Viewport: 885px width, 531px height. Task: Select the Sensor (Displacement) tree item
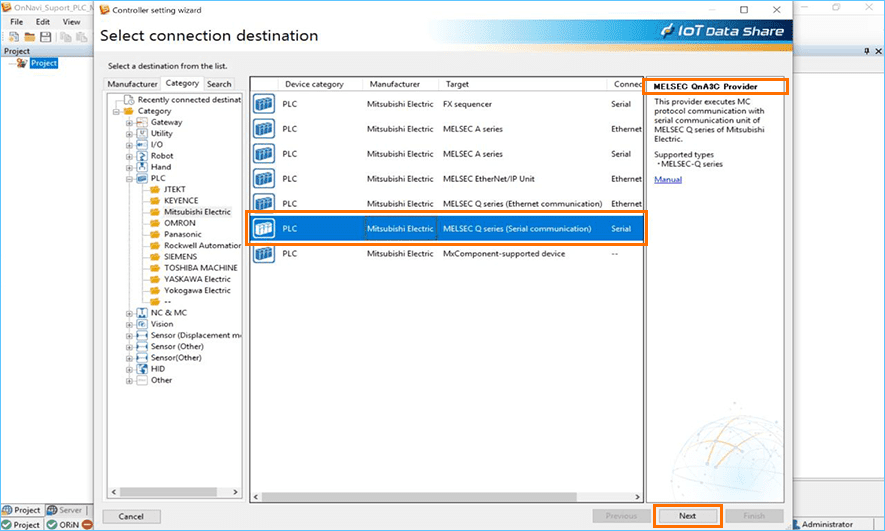pyautogui.click(x=195, y=336)
